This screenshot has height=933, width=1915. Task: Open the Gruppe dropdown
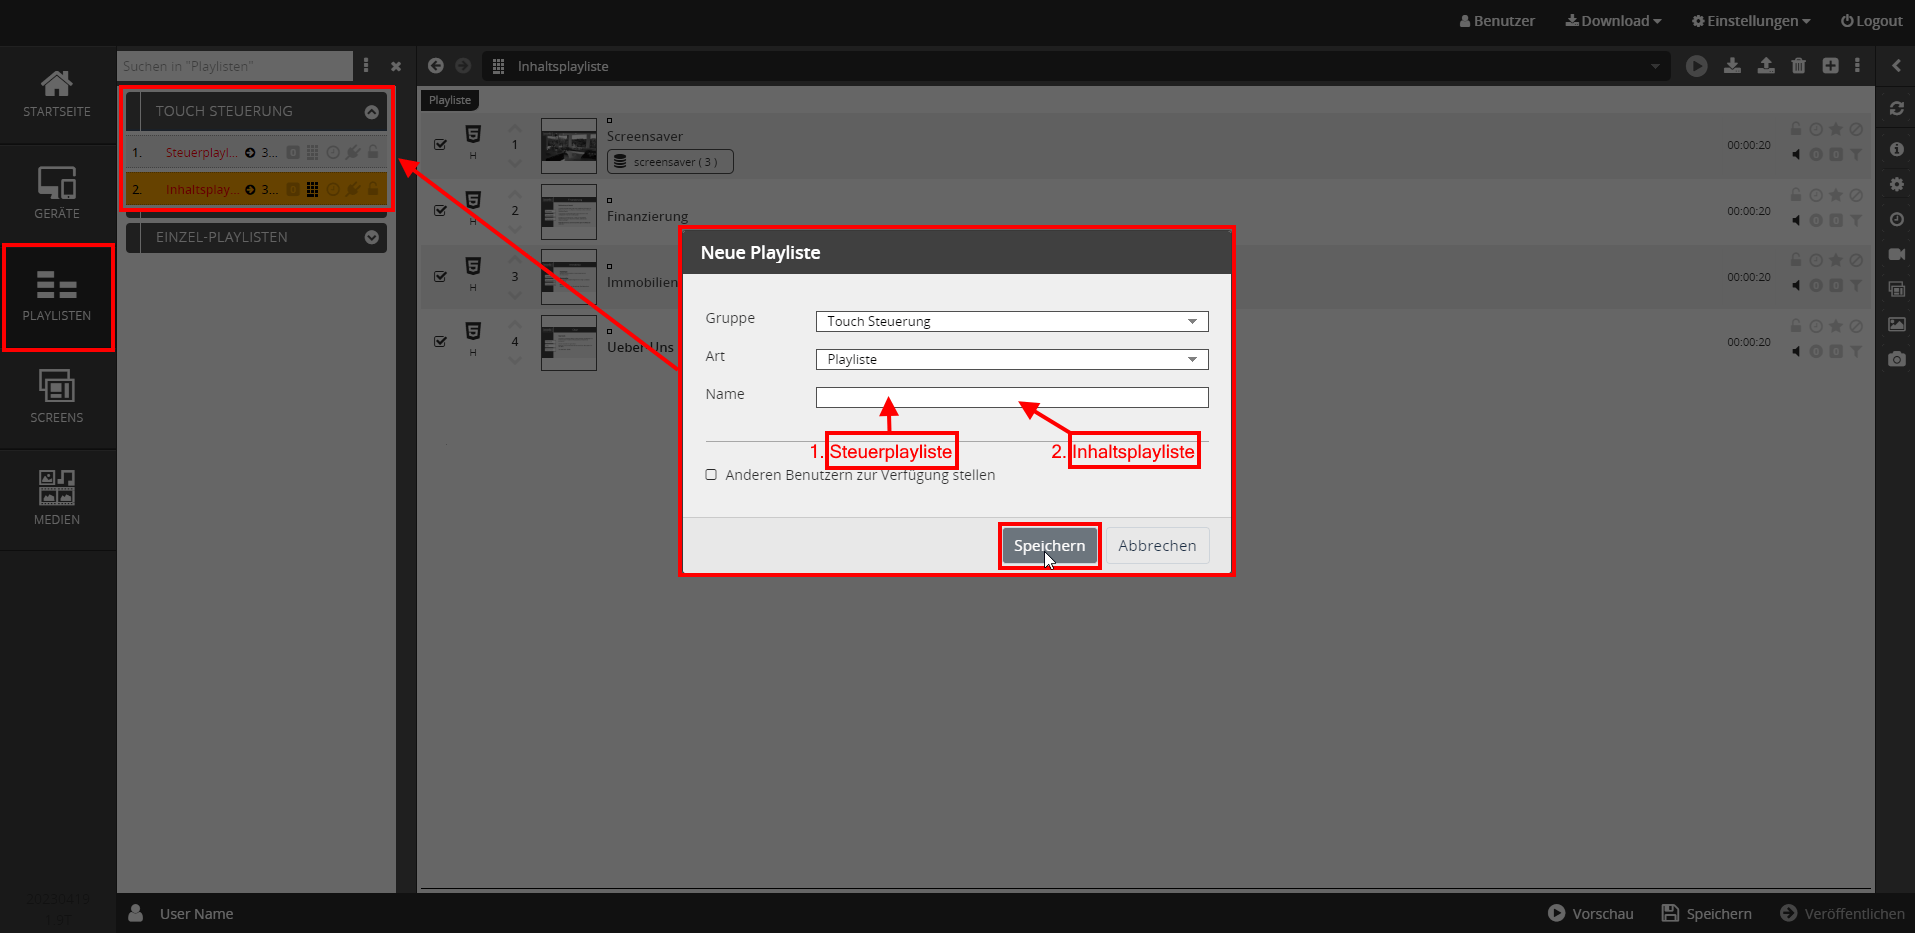(1011, 321)
